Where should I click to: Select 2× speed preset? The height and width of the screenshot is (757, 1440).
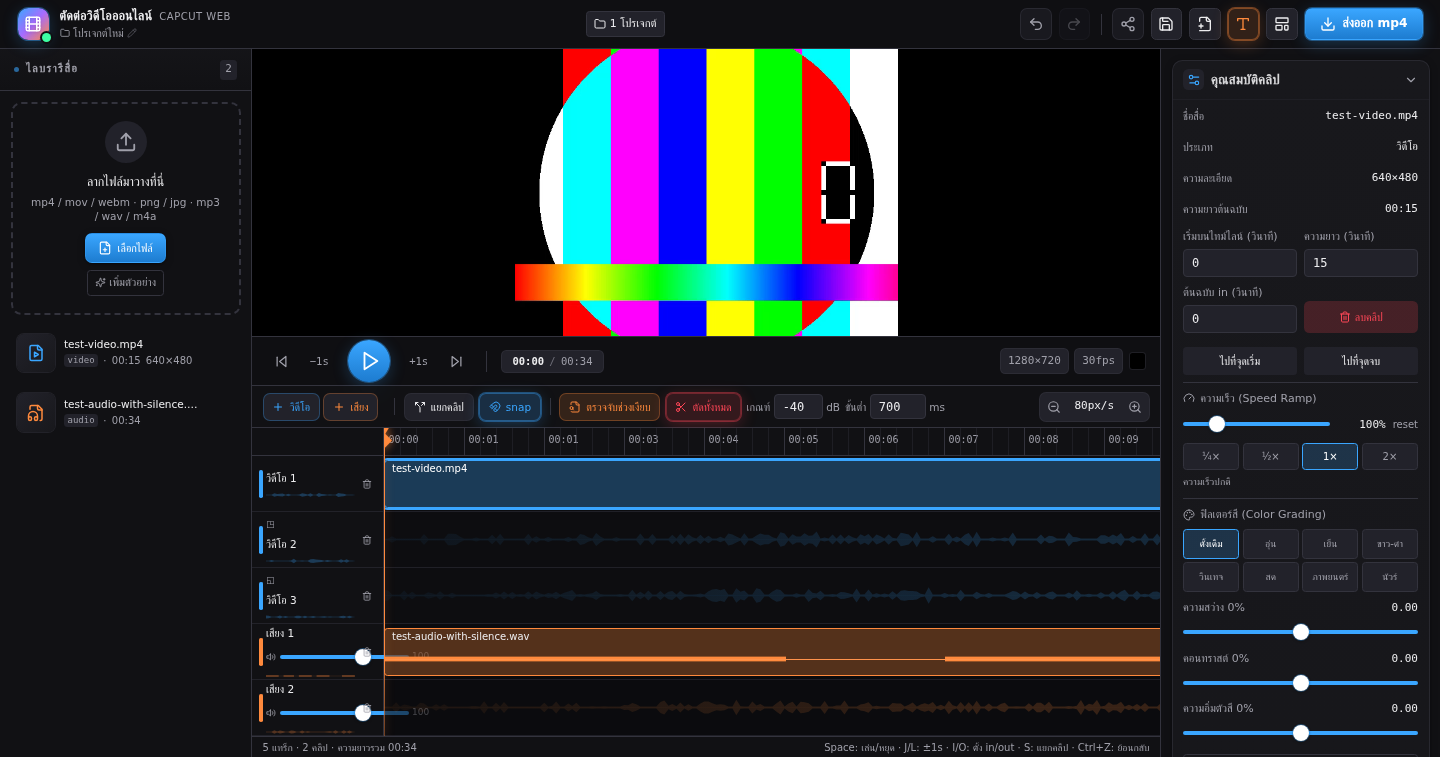[x=1390, y=456]
